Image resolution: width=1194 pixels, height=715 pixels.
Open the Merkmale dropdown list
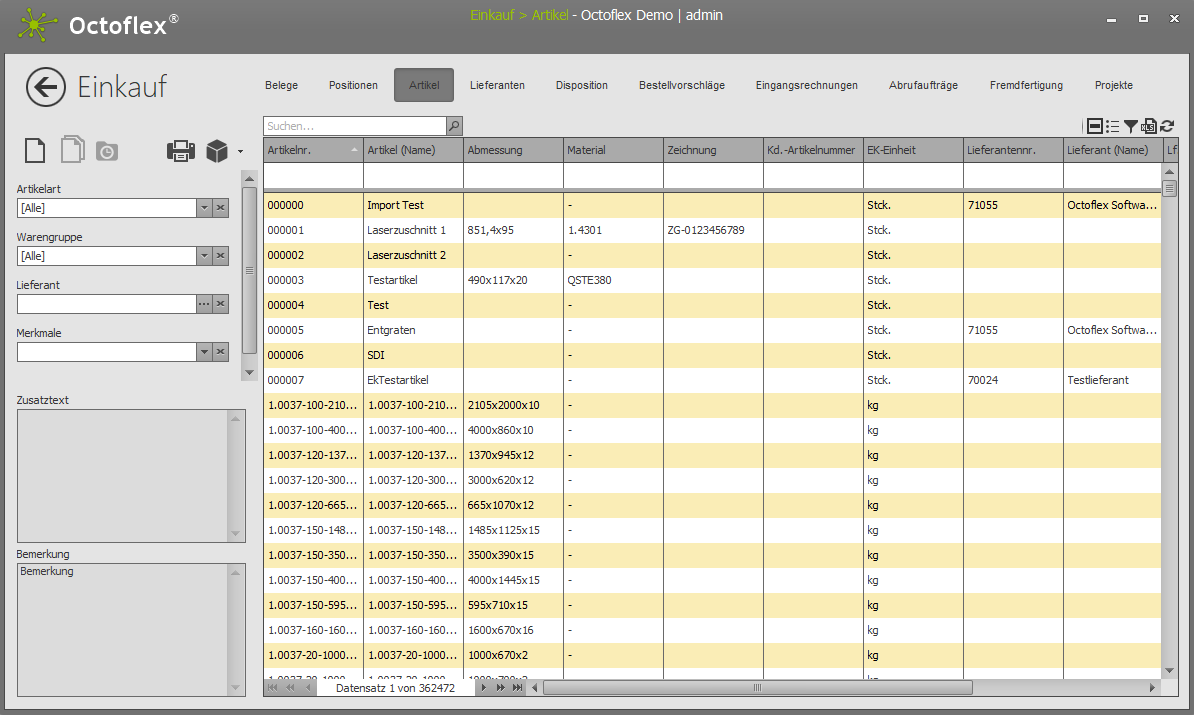pos(204,352)
